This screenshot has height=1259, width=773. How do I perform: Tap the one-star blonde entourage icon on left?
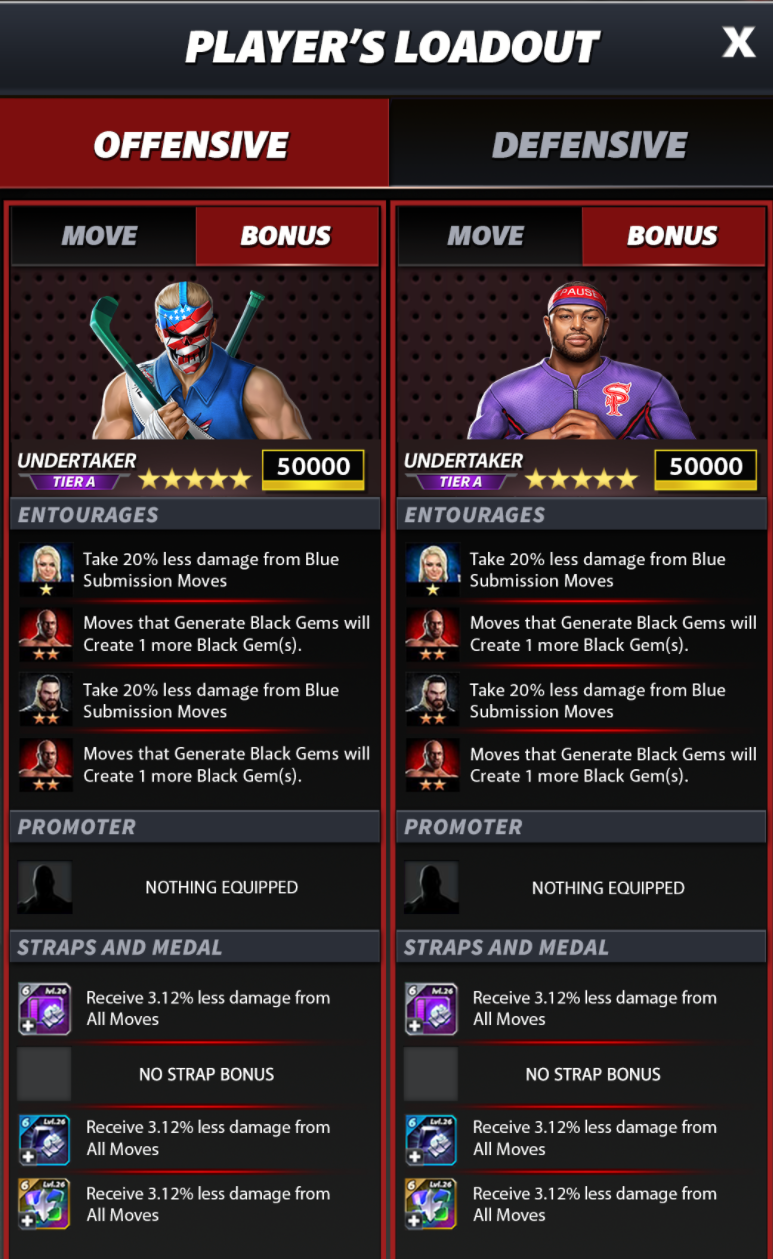pyautogui.click(x=46, y=569)
